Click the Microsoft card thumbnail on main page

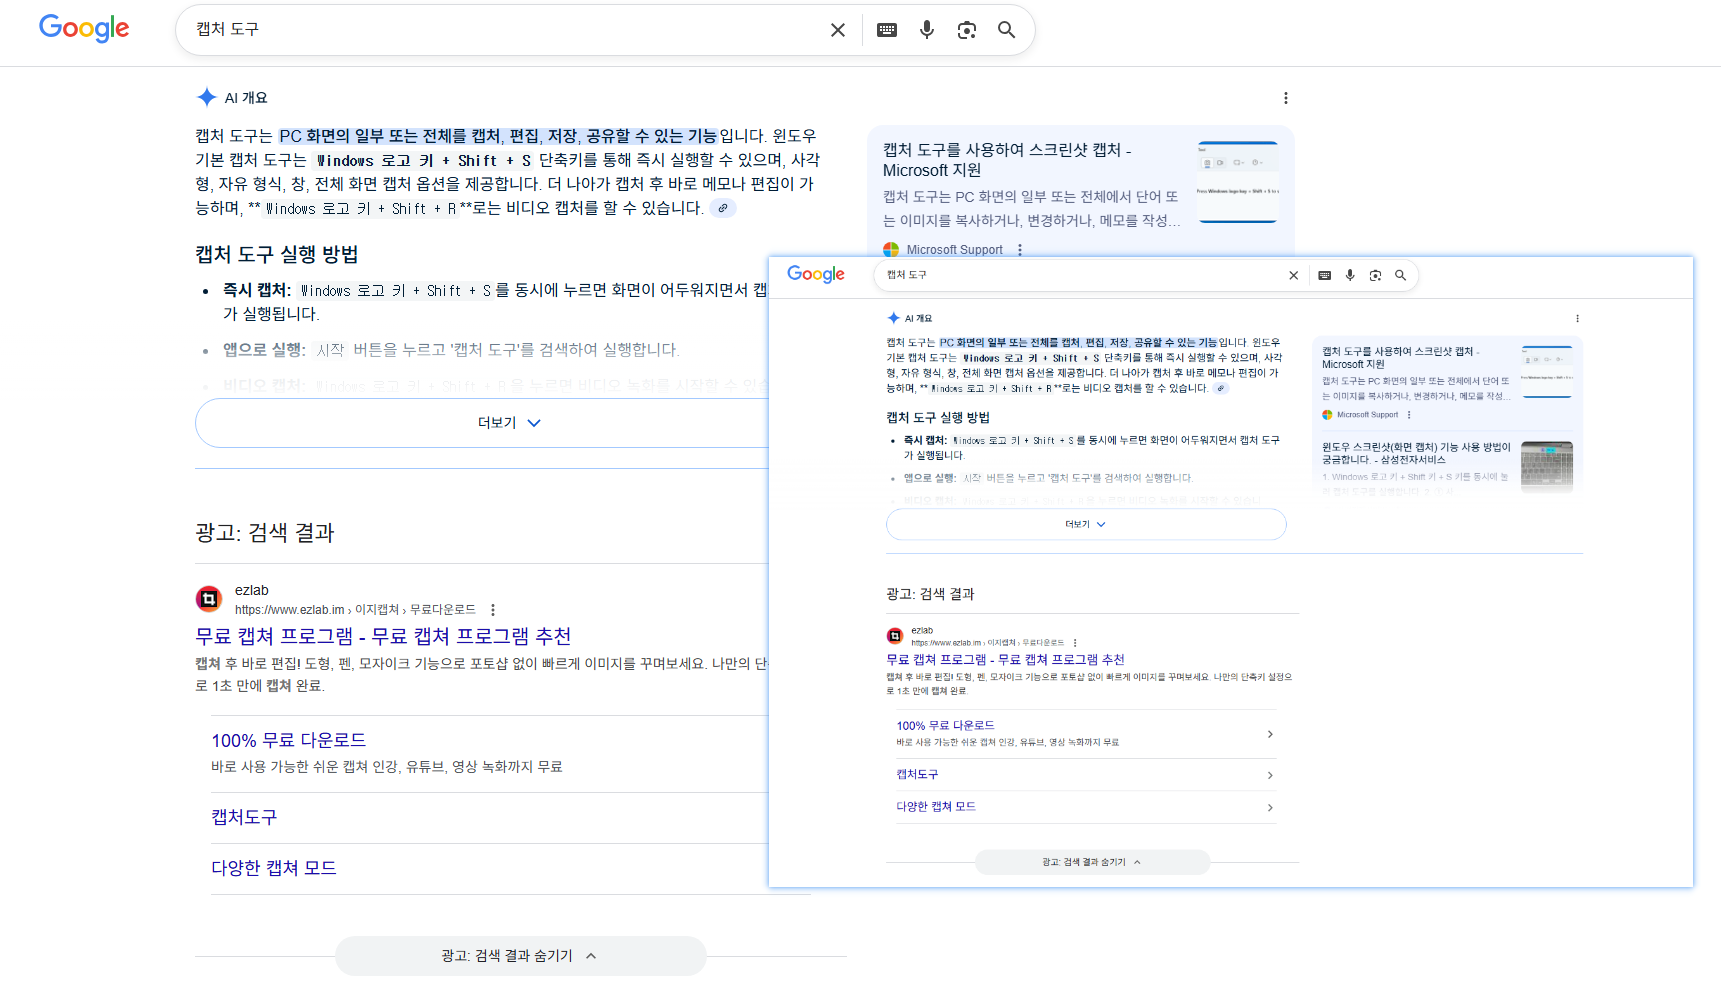(1238, 182)
